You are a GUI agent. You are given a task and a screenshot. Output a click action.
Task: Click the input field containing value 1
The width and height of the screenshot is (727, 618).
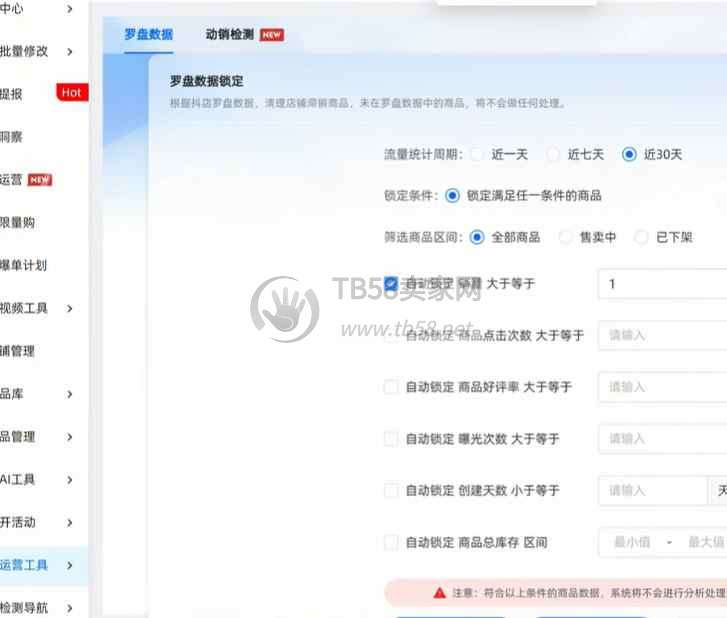[663, 284]
